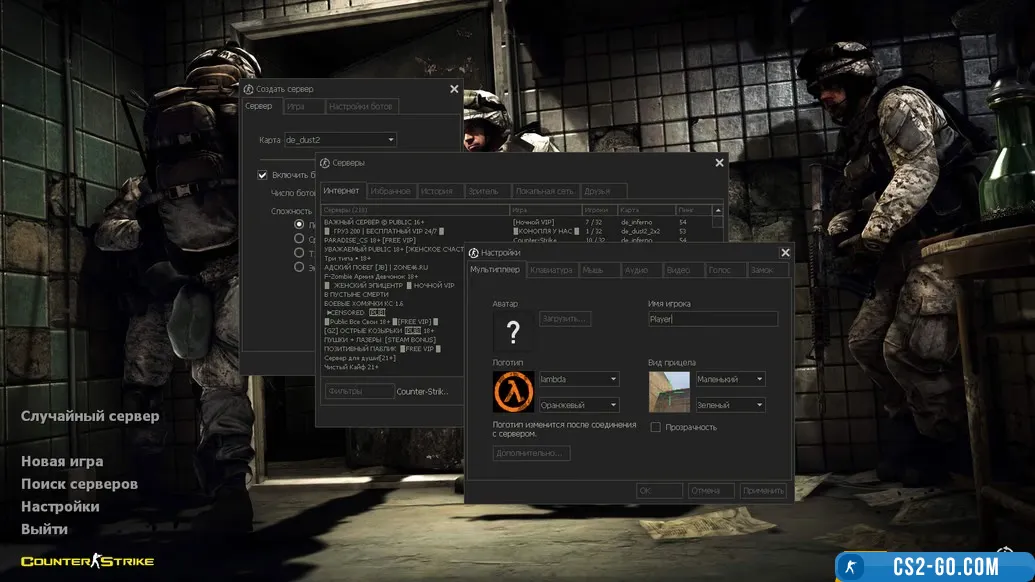Expand the lambda logo type dropdown
Image resolution: width=1035 pixels, height=582 pixels.
(x=579, y=379)
